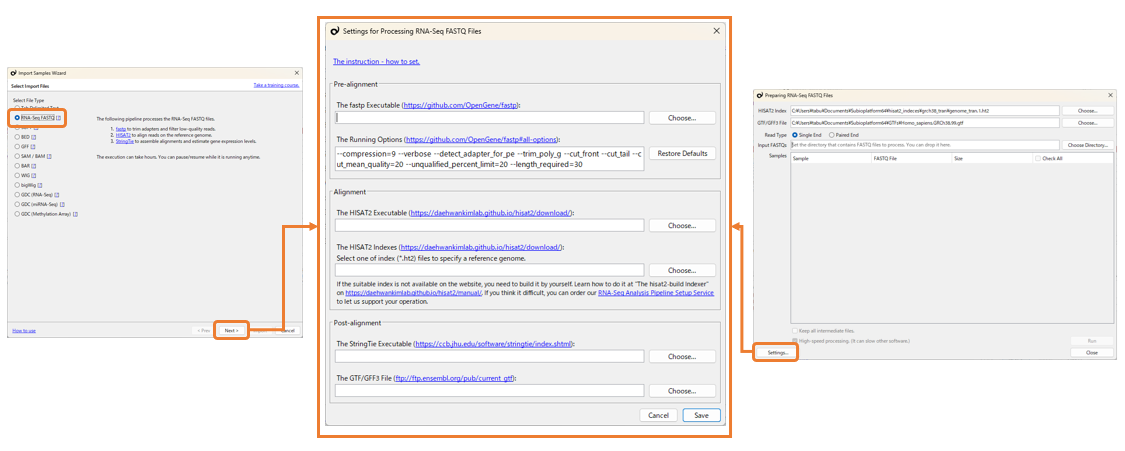Open 'The instruction - how to set' link
The image size is (1125, 451).
(377, 61)
